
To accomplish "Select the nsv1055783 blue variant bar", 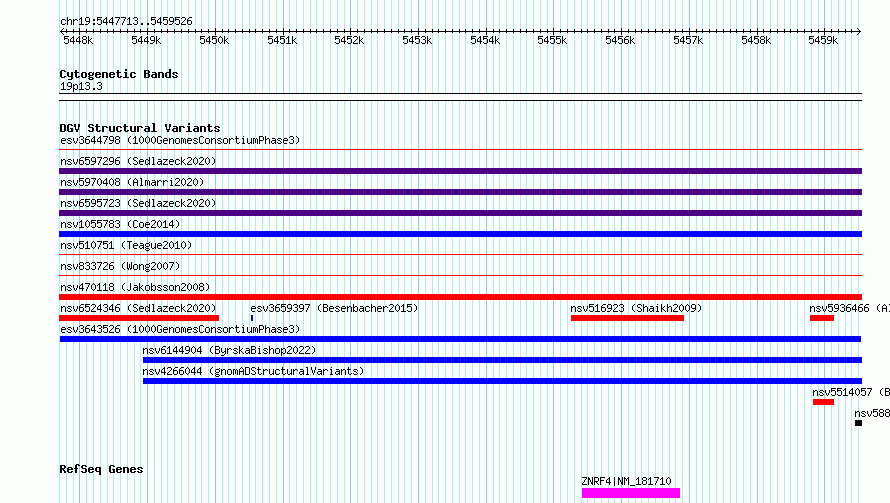I will (x=460, y=234).
